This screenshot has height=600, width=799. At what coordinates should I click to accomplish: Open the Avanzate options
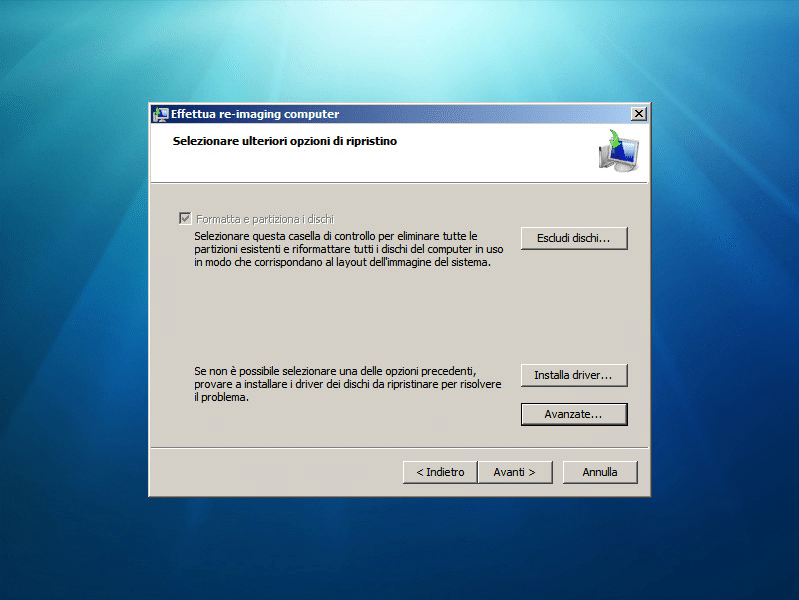(x=574, y=414)
